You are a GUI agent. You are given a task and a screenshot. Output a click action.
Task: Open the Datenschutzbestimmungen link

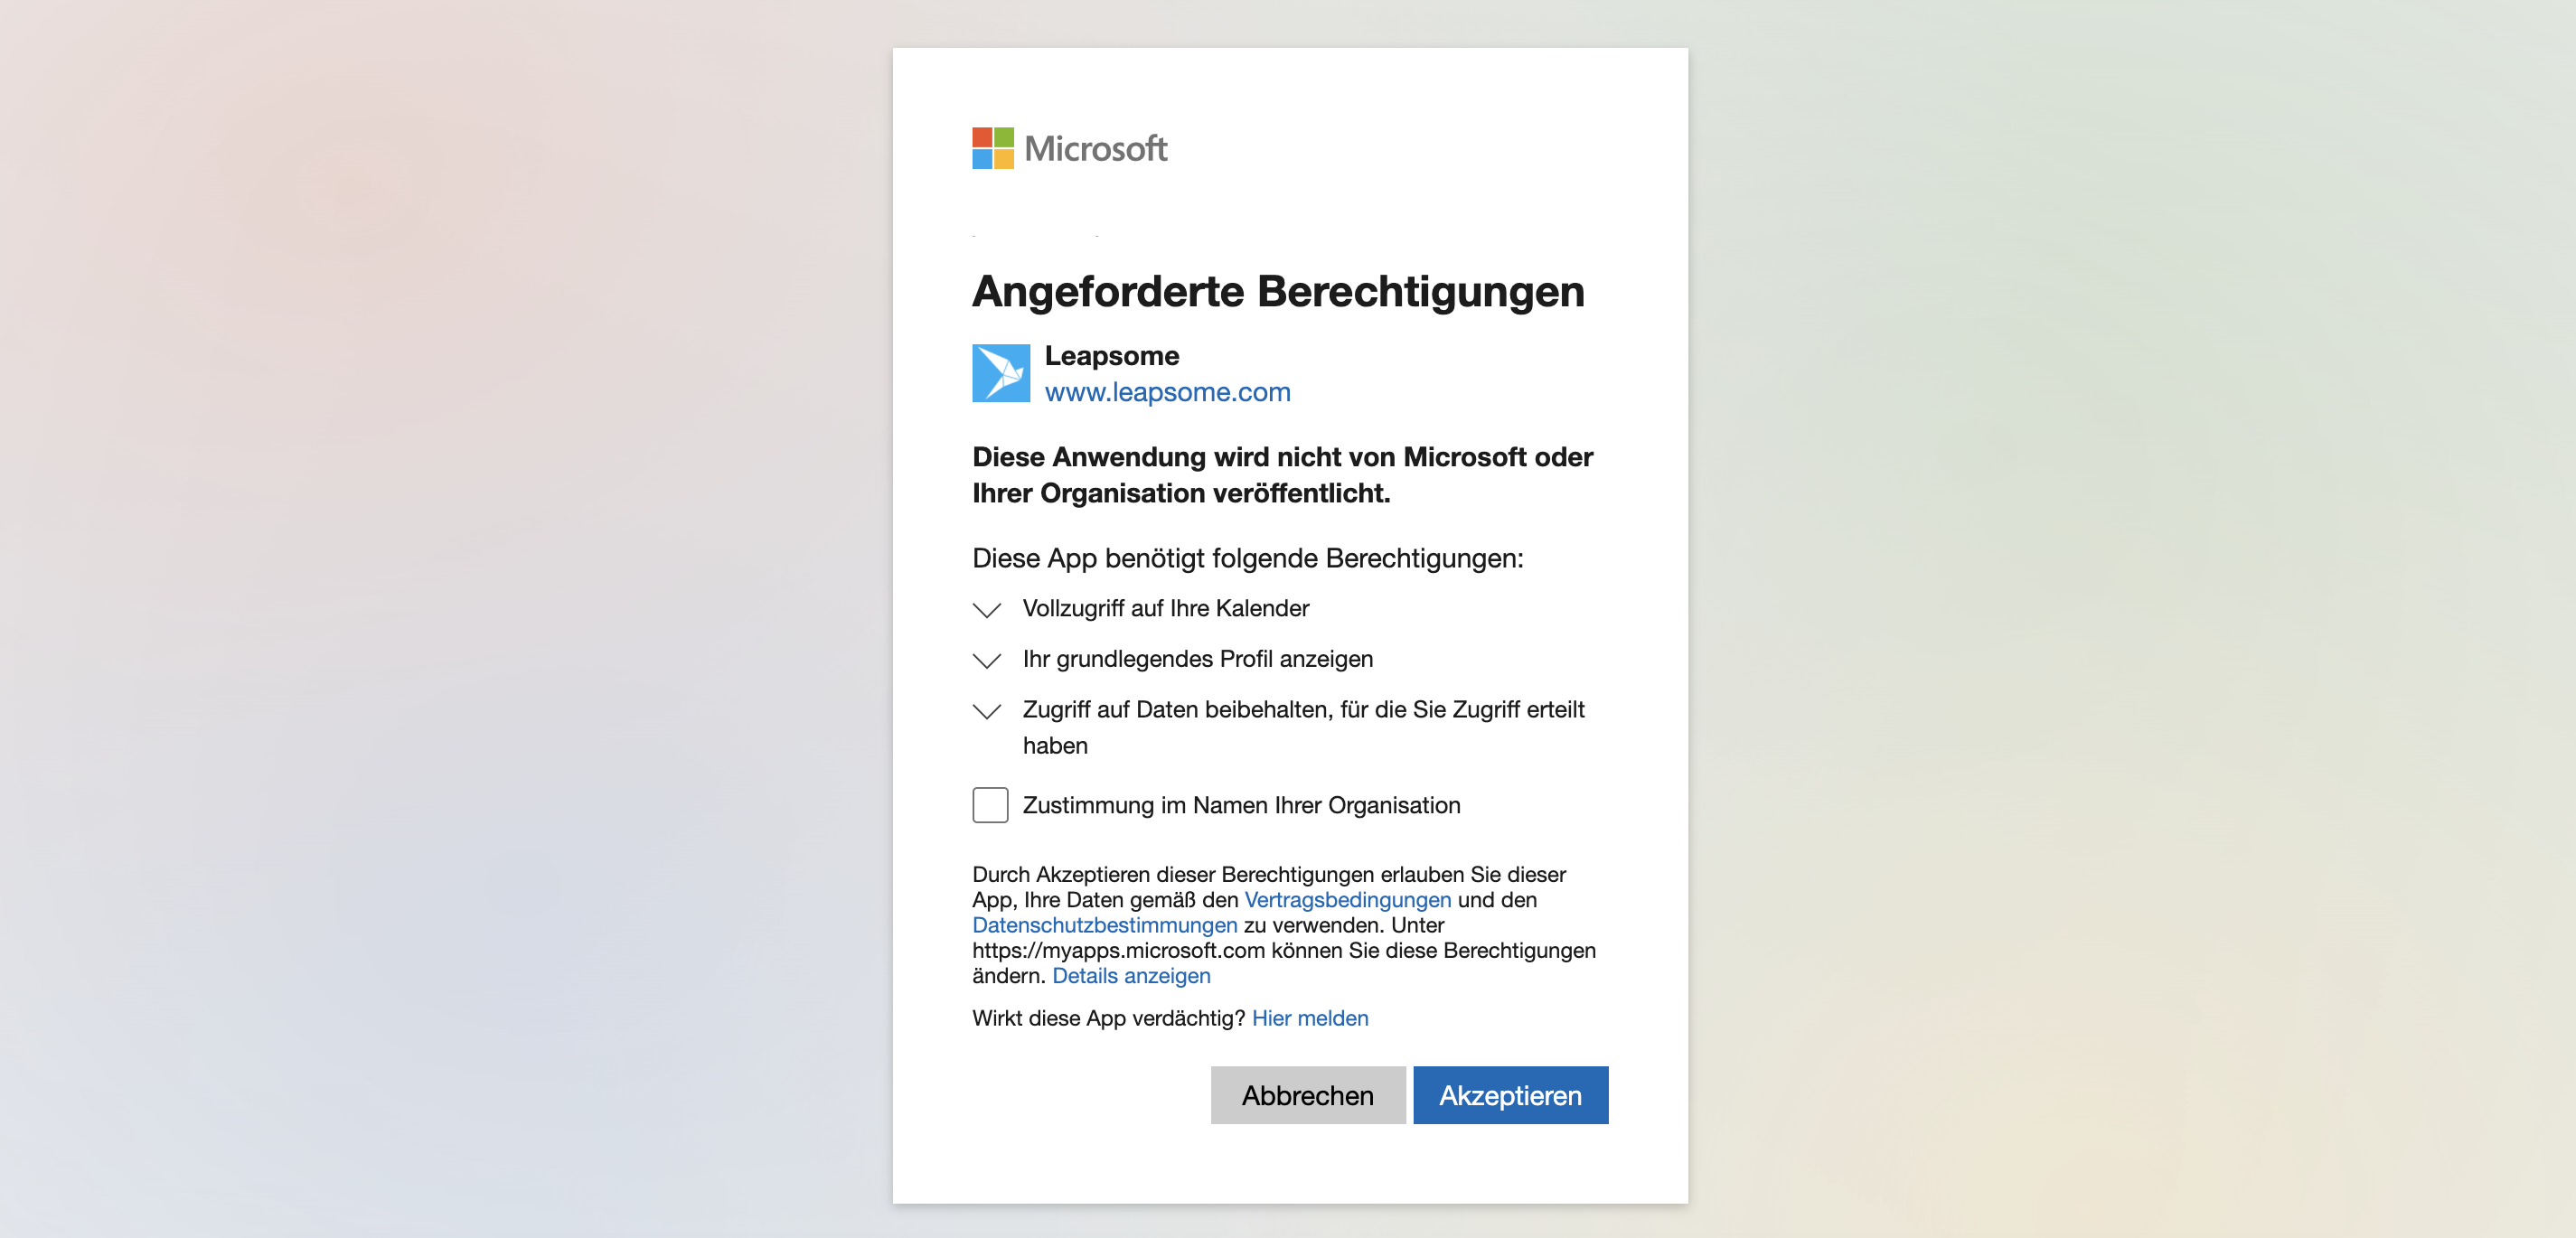pos(1104,925)
